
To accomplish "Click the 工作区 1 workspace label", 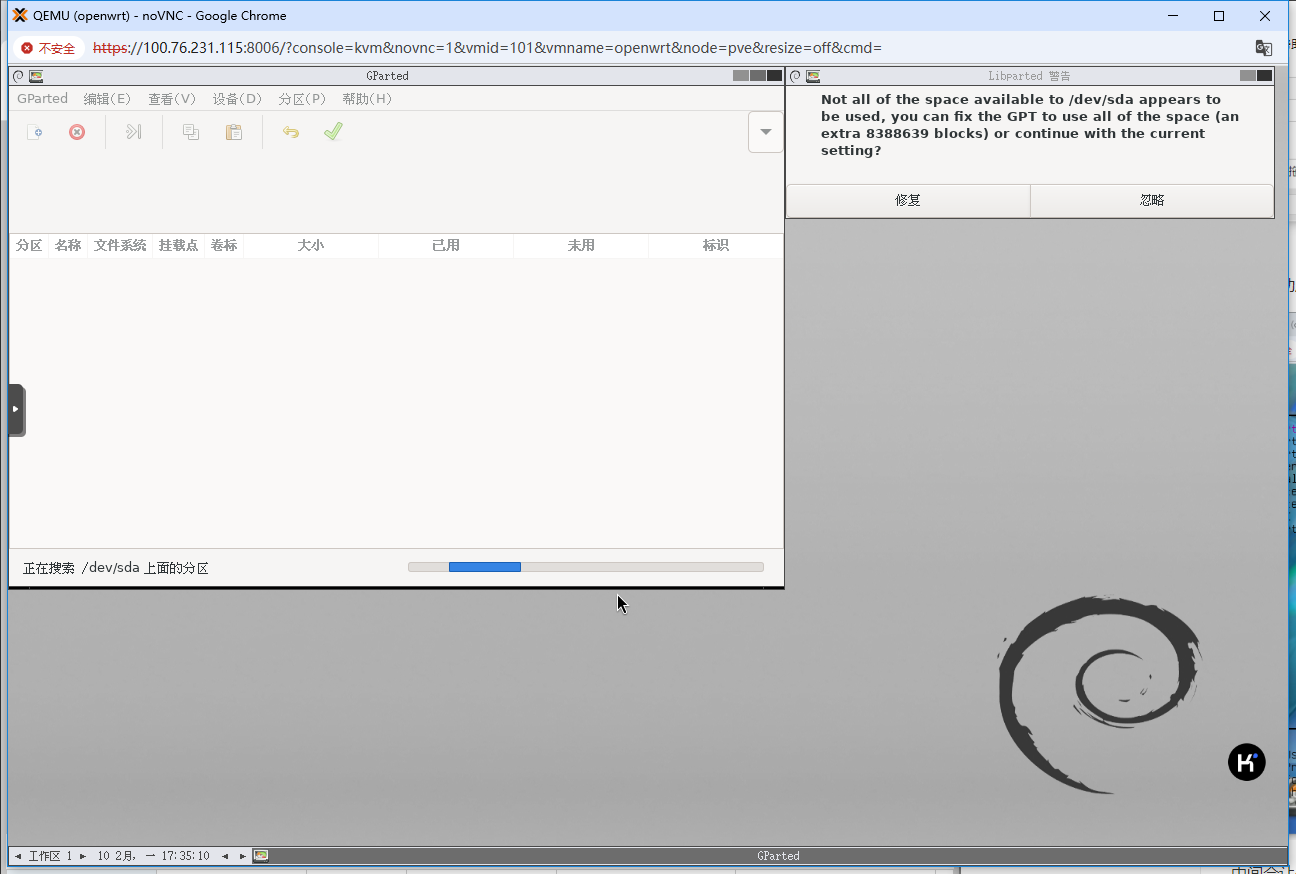I will click(x=50, y=856).
